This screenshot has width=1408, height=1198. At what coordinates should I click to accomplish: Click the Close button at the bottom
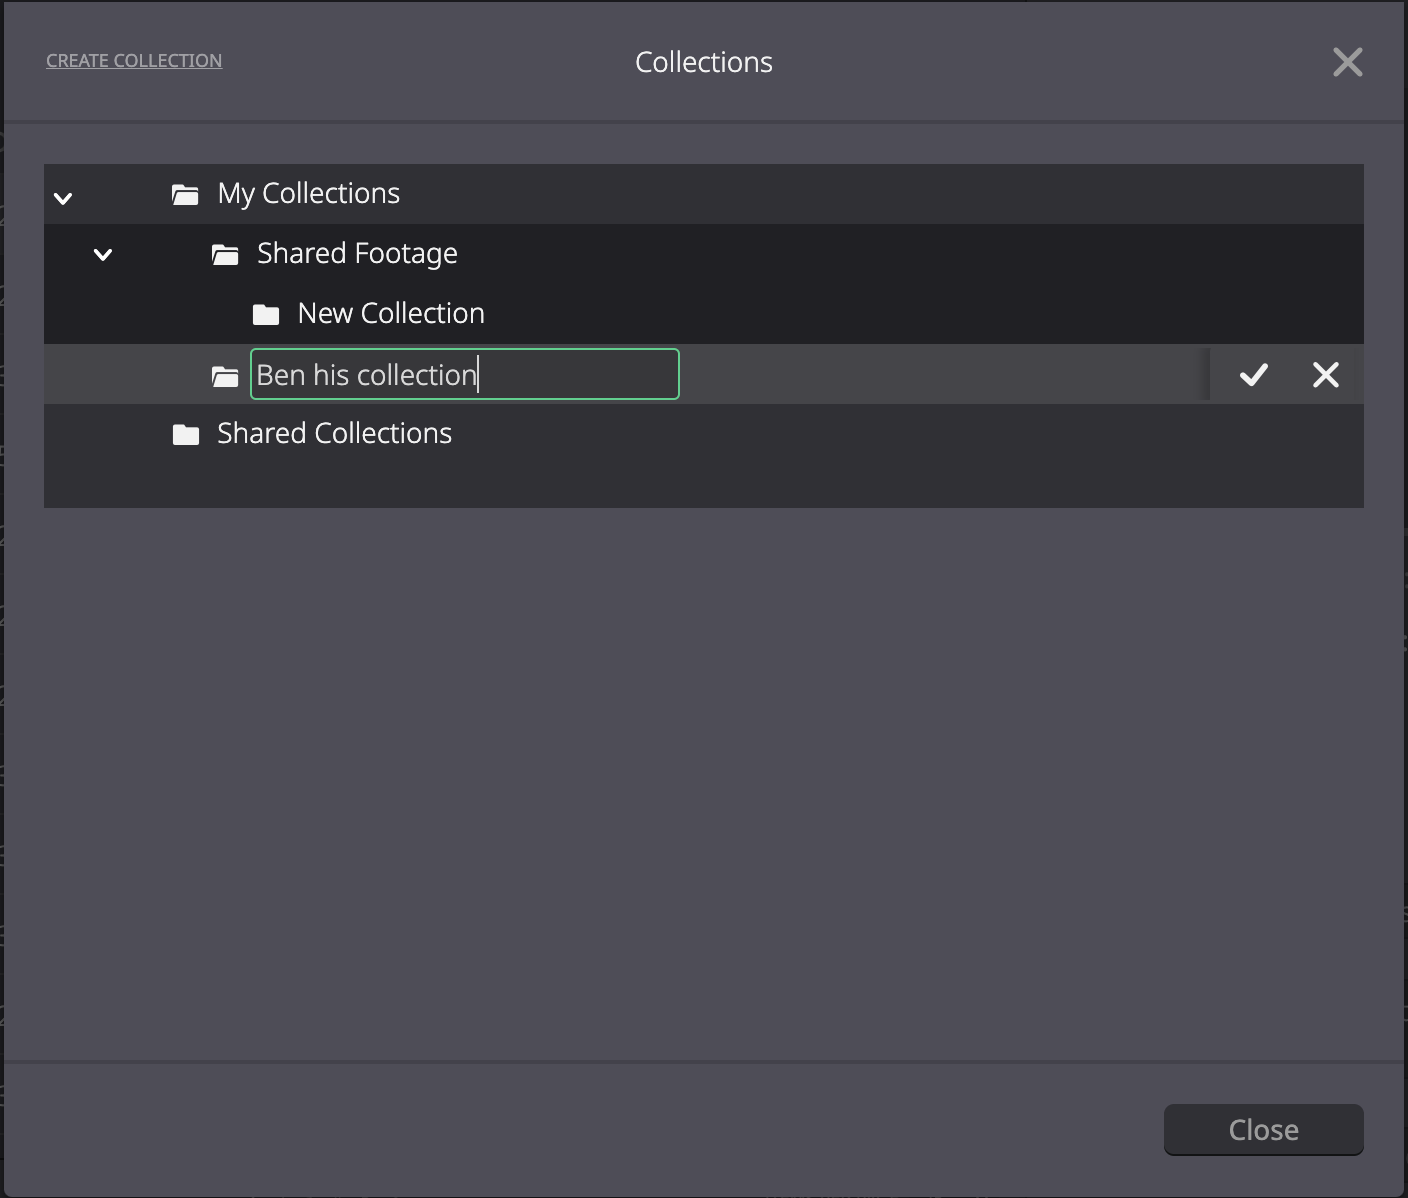point(1264,1130)
